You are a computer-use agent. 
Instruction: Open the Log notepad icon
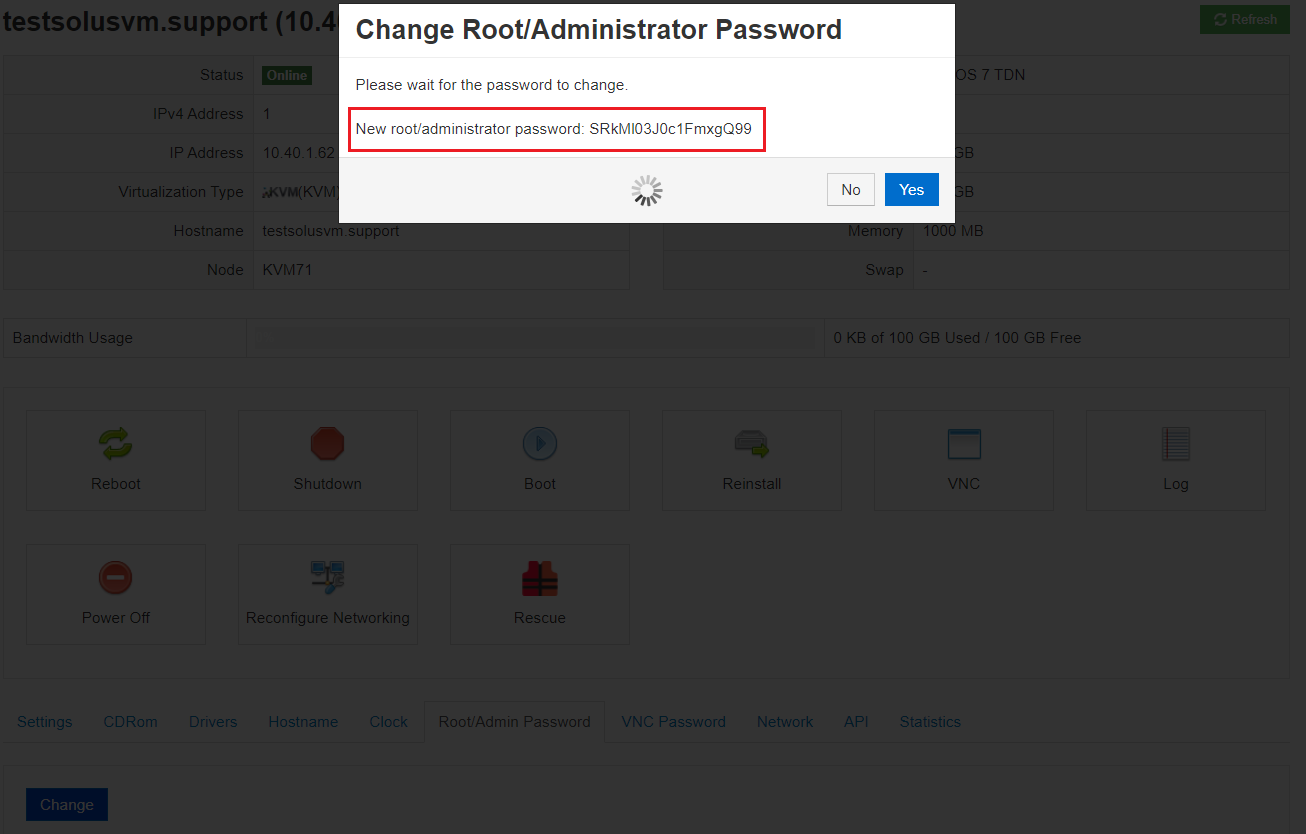pos(1176,443)
